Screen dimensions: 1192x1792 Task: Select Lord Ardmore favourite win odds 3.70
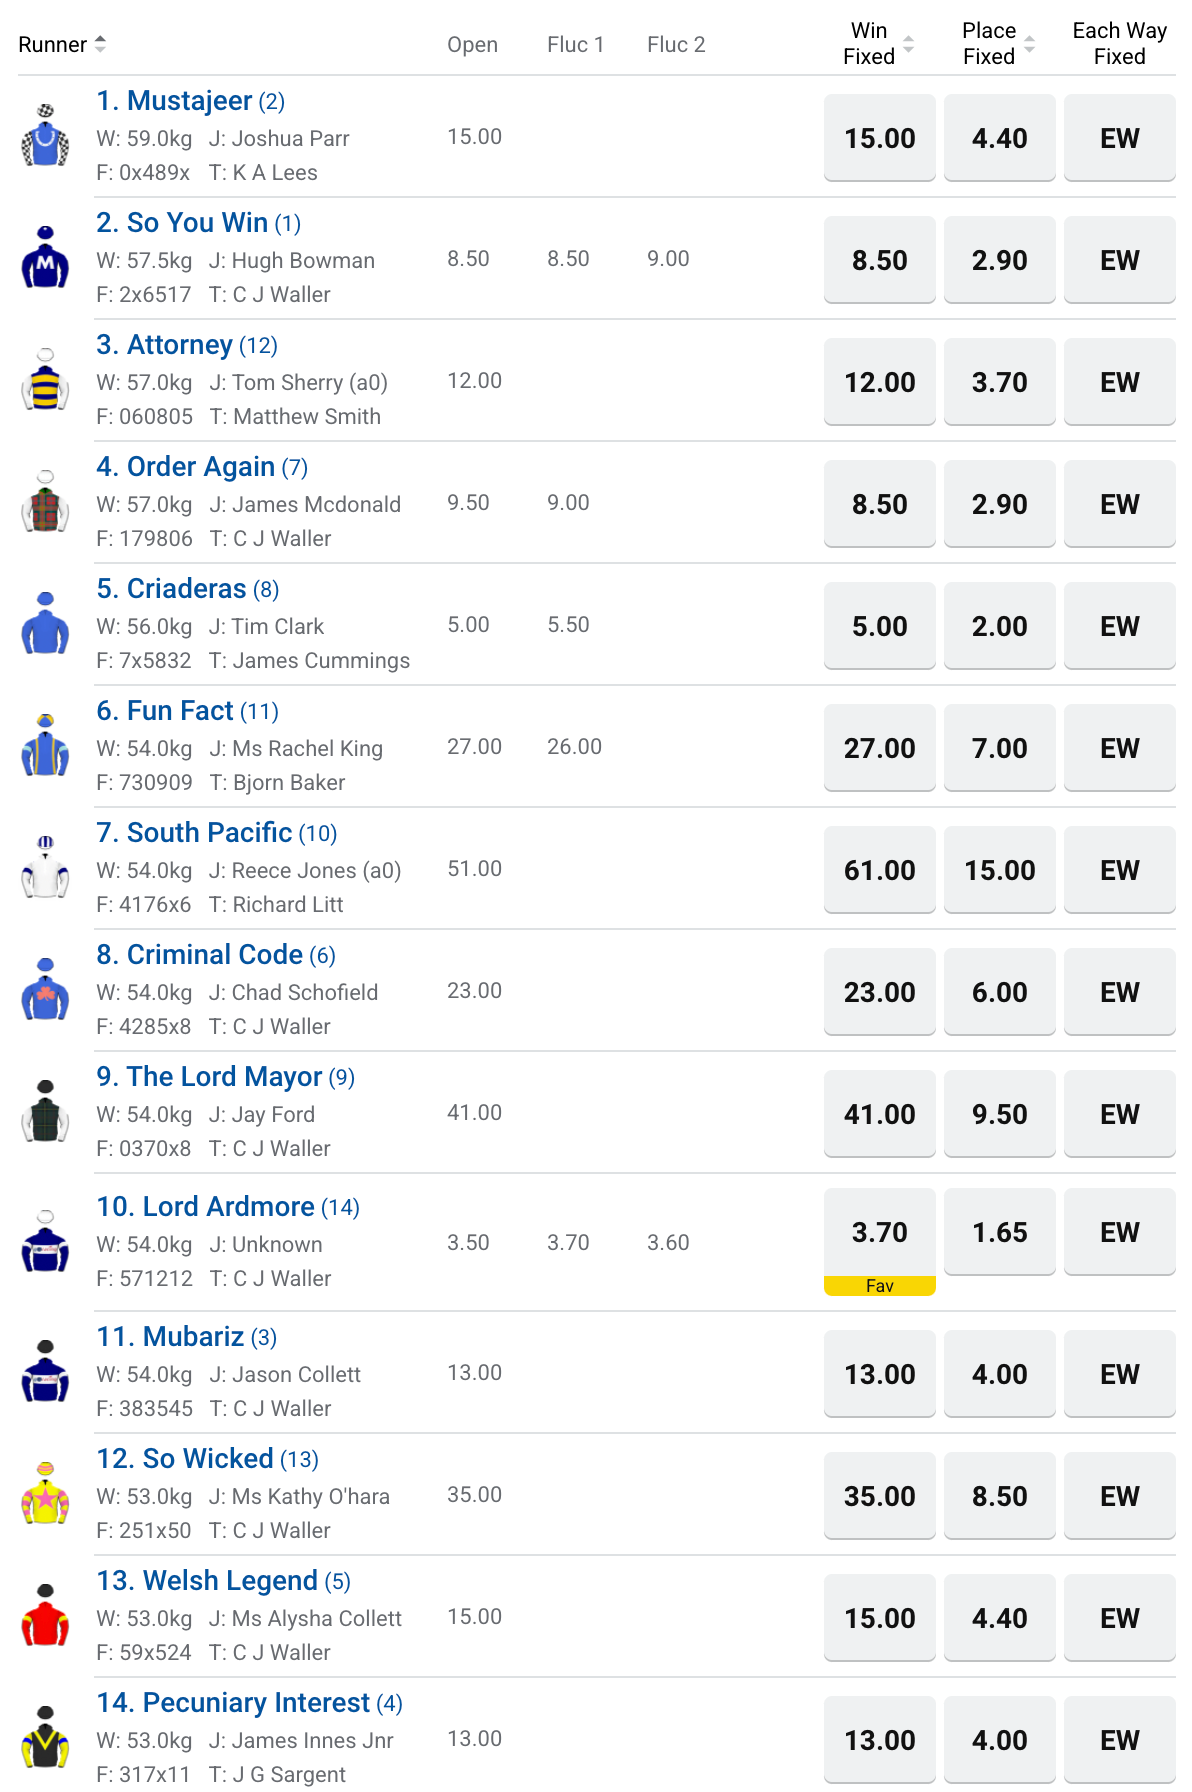tap(880, 1232)
